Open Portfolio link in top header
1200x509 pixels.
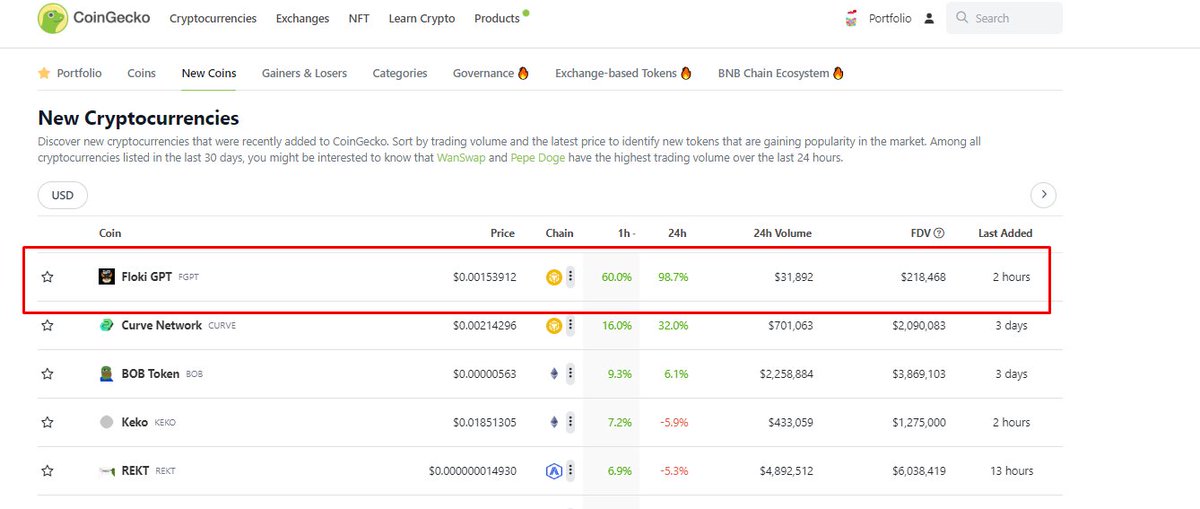click(x=890, y=18)
